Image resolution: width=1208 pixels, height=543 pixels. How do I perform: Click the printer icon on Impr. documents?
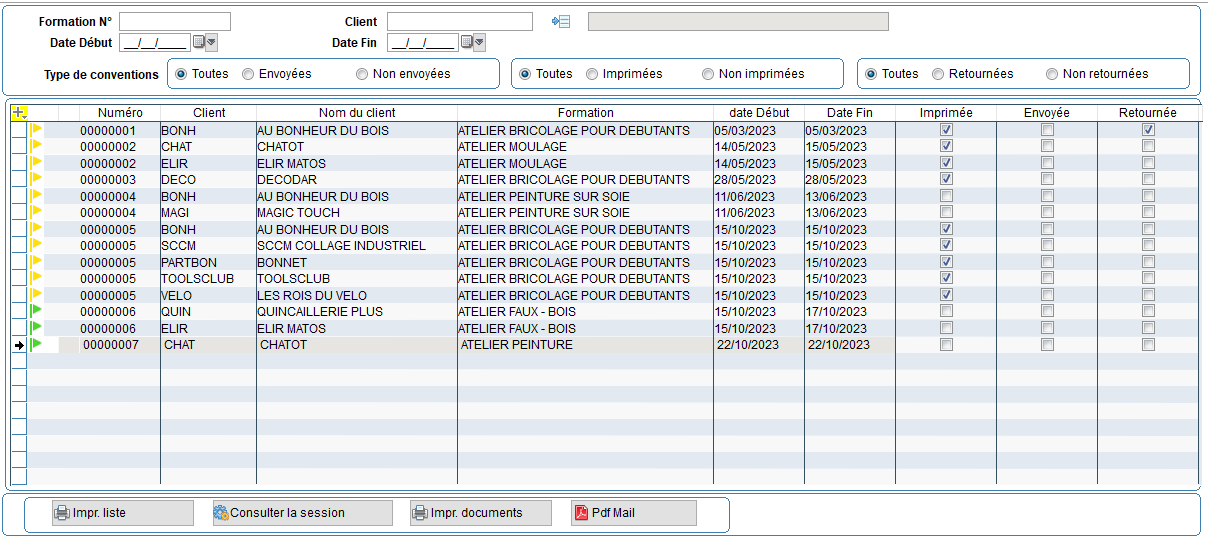point(420,513)
